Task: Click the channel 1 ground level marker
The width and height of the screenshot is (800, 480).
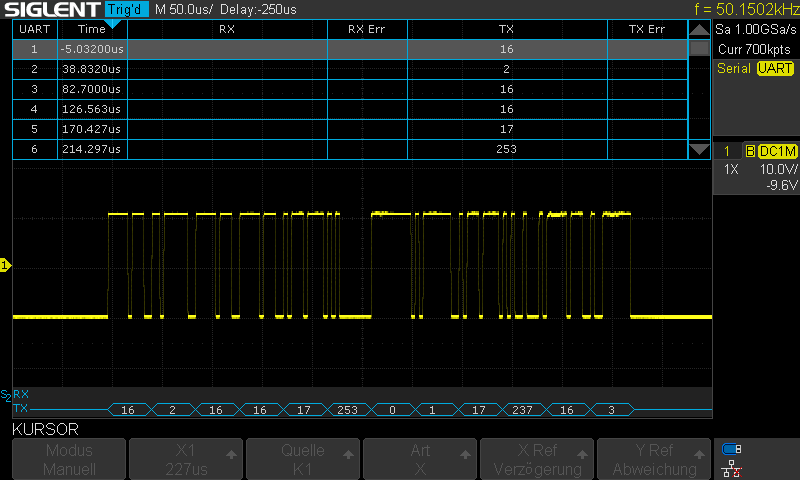Action: tap(5, 265)
